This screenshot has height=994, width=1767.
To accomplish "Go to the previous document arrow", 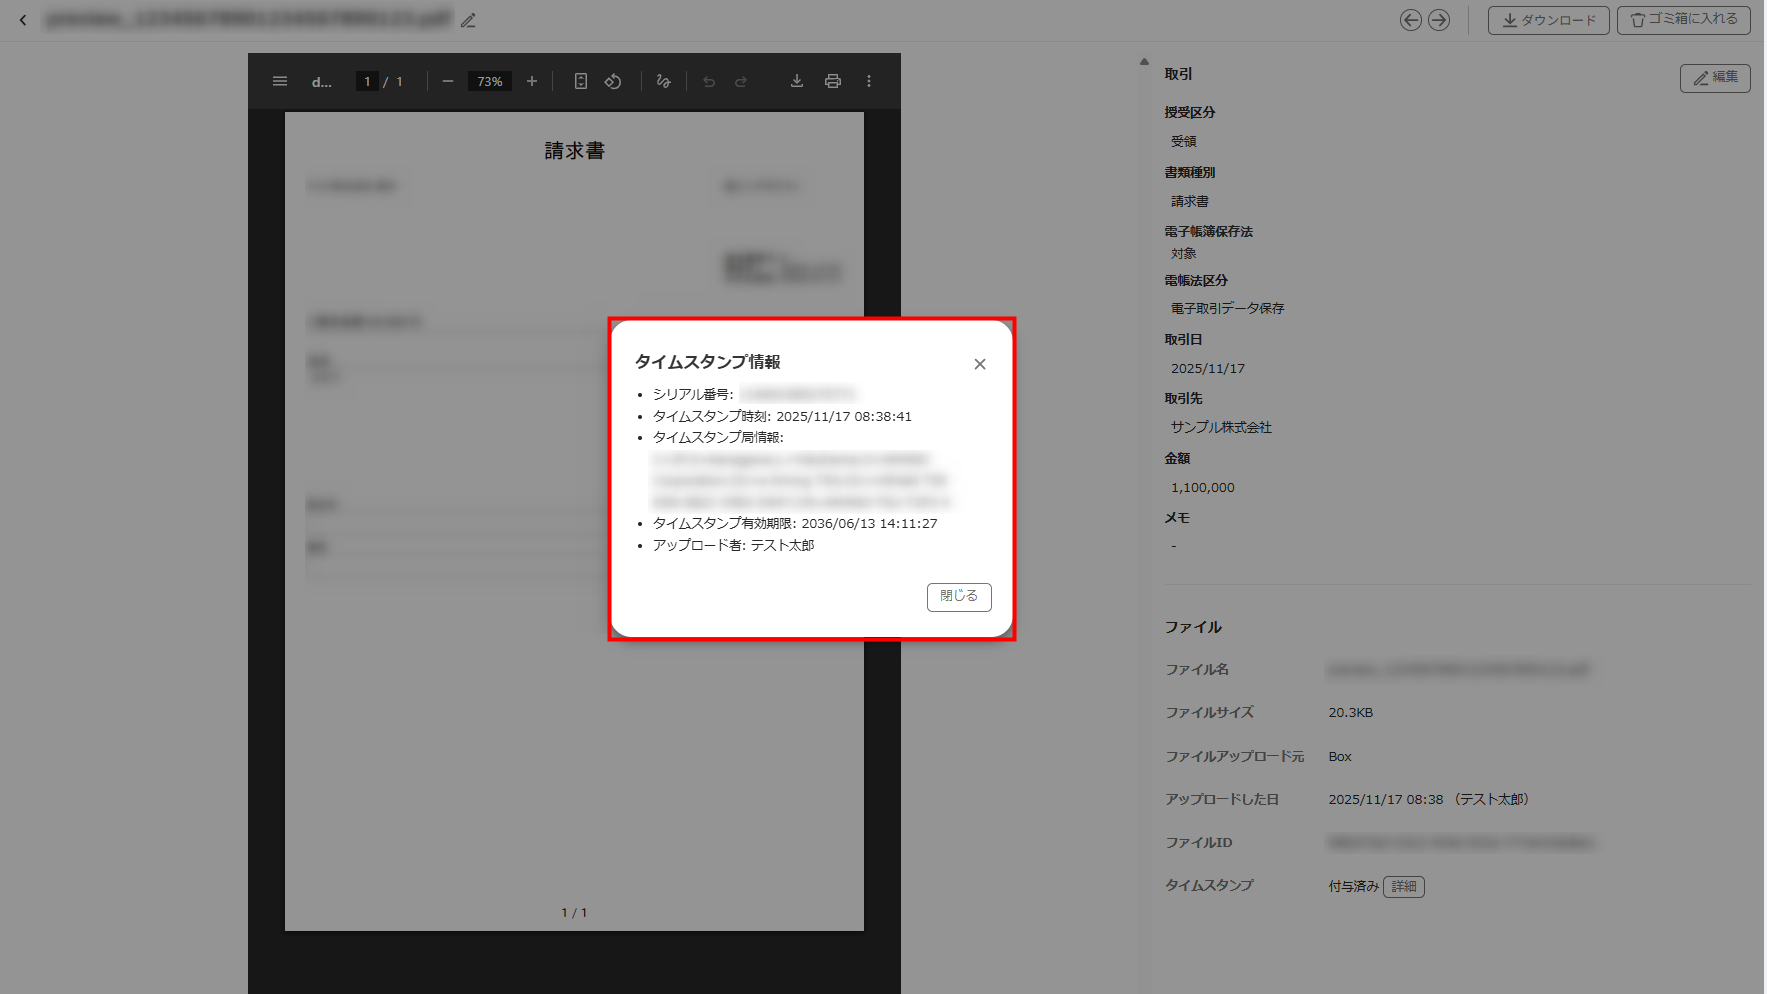I will [x=1410, y=20].
